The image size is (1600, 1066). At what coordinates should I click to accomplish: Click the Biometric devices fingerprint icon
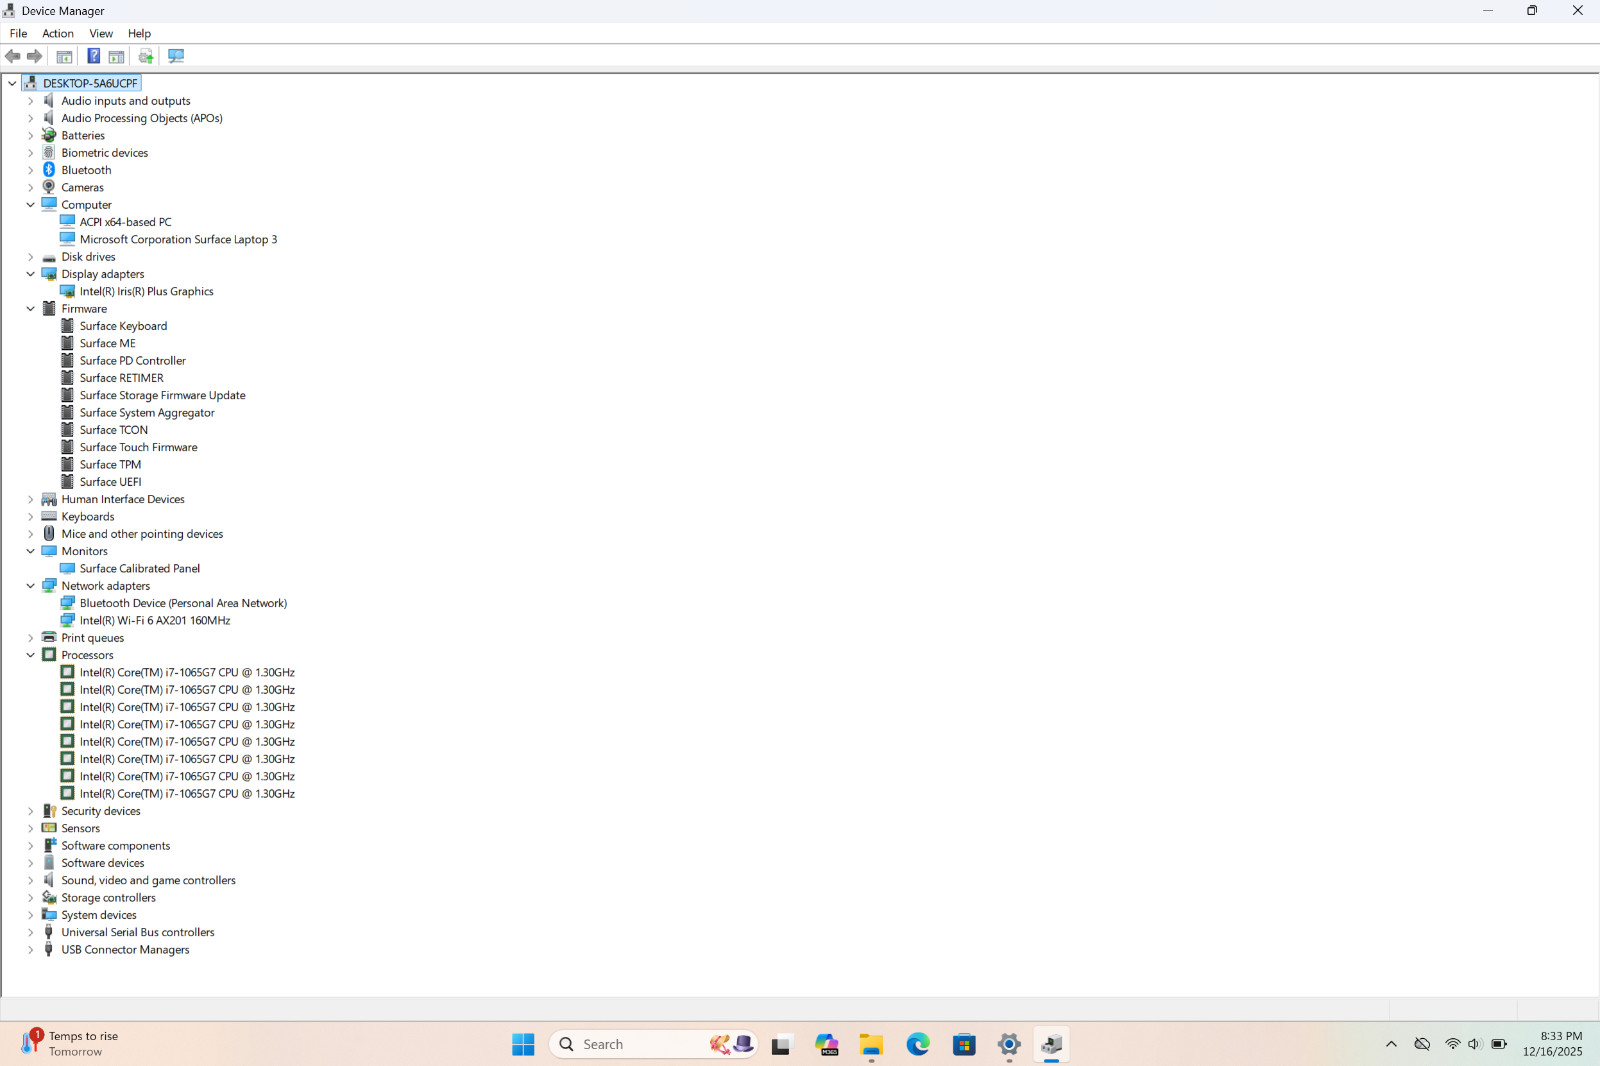tap(49, 153)
